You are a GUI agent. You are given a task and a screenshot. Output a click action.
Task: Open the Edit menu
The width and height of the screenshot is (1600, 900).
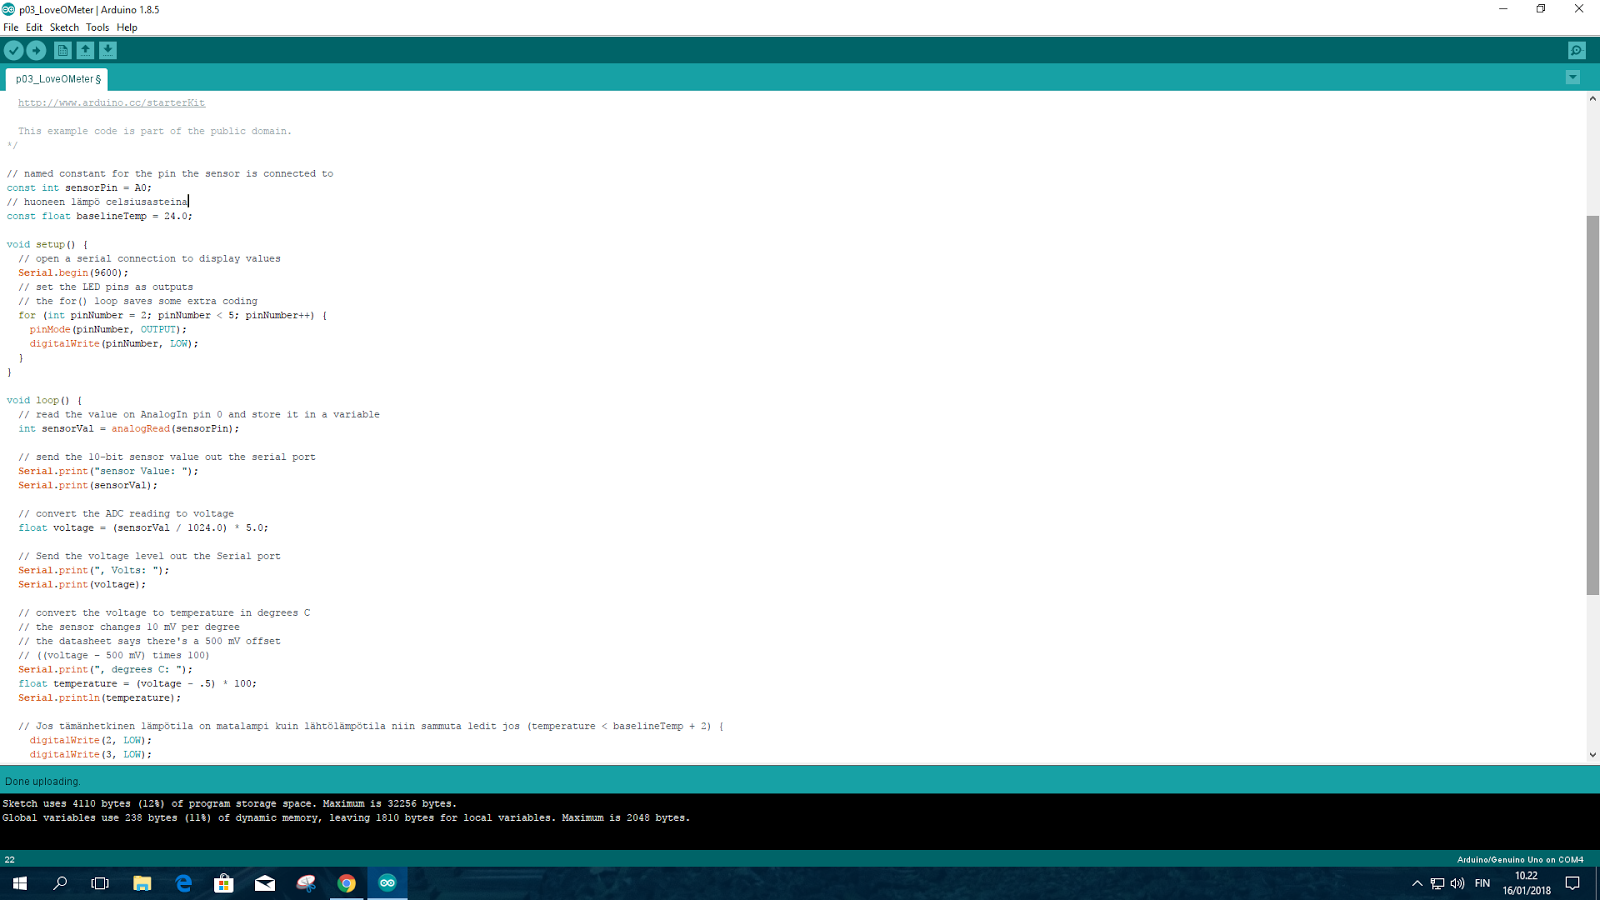(34, 27)
